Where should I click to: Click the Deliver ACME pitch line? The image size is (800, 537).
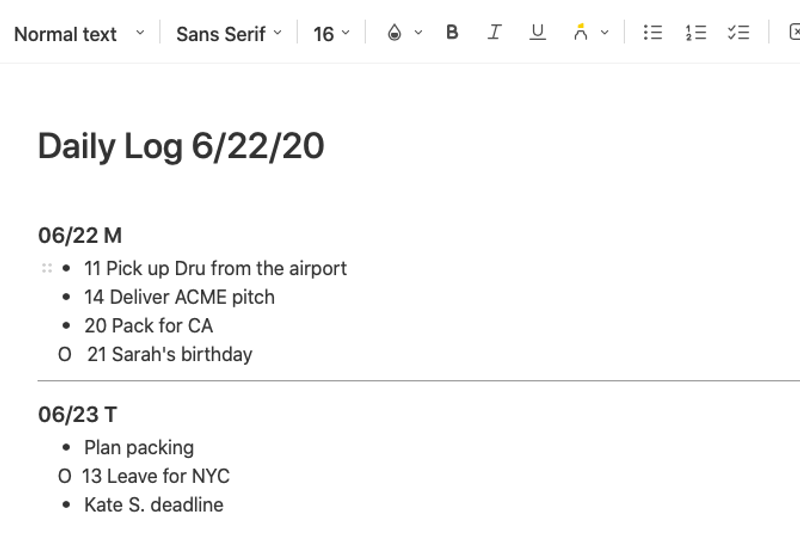[179, 297]
